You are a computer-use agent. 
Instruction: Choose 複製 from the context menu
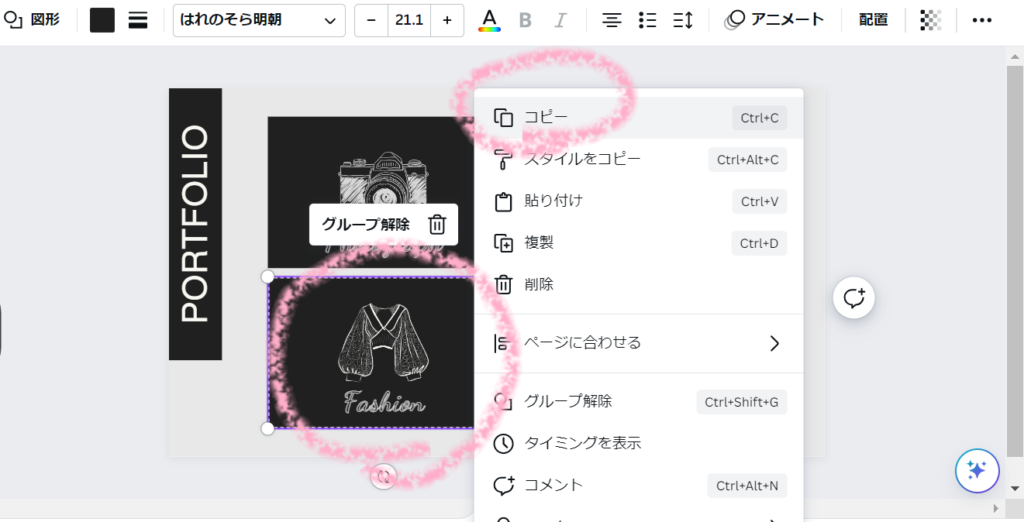[639, 243]
